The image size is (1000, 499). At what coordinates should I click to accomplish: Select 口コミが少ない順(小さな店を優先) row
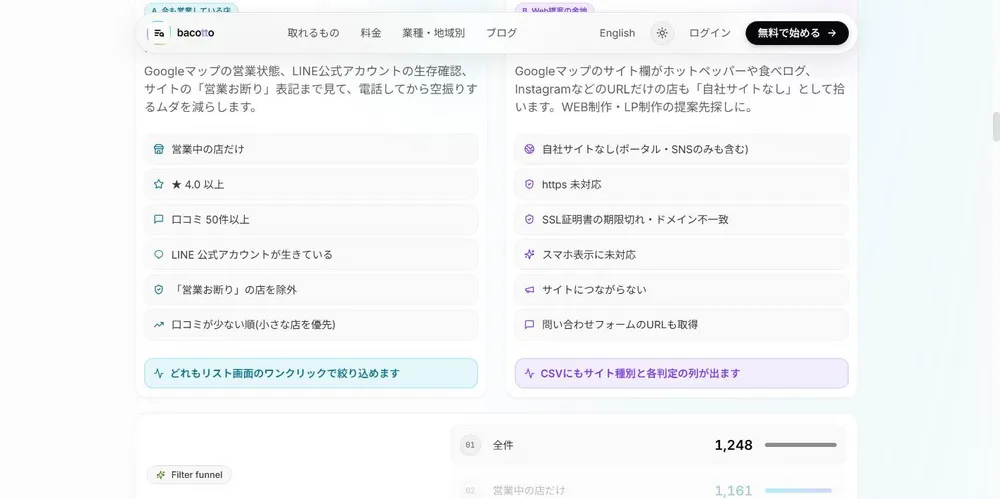(x=311, y=325)
